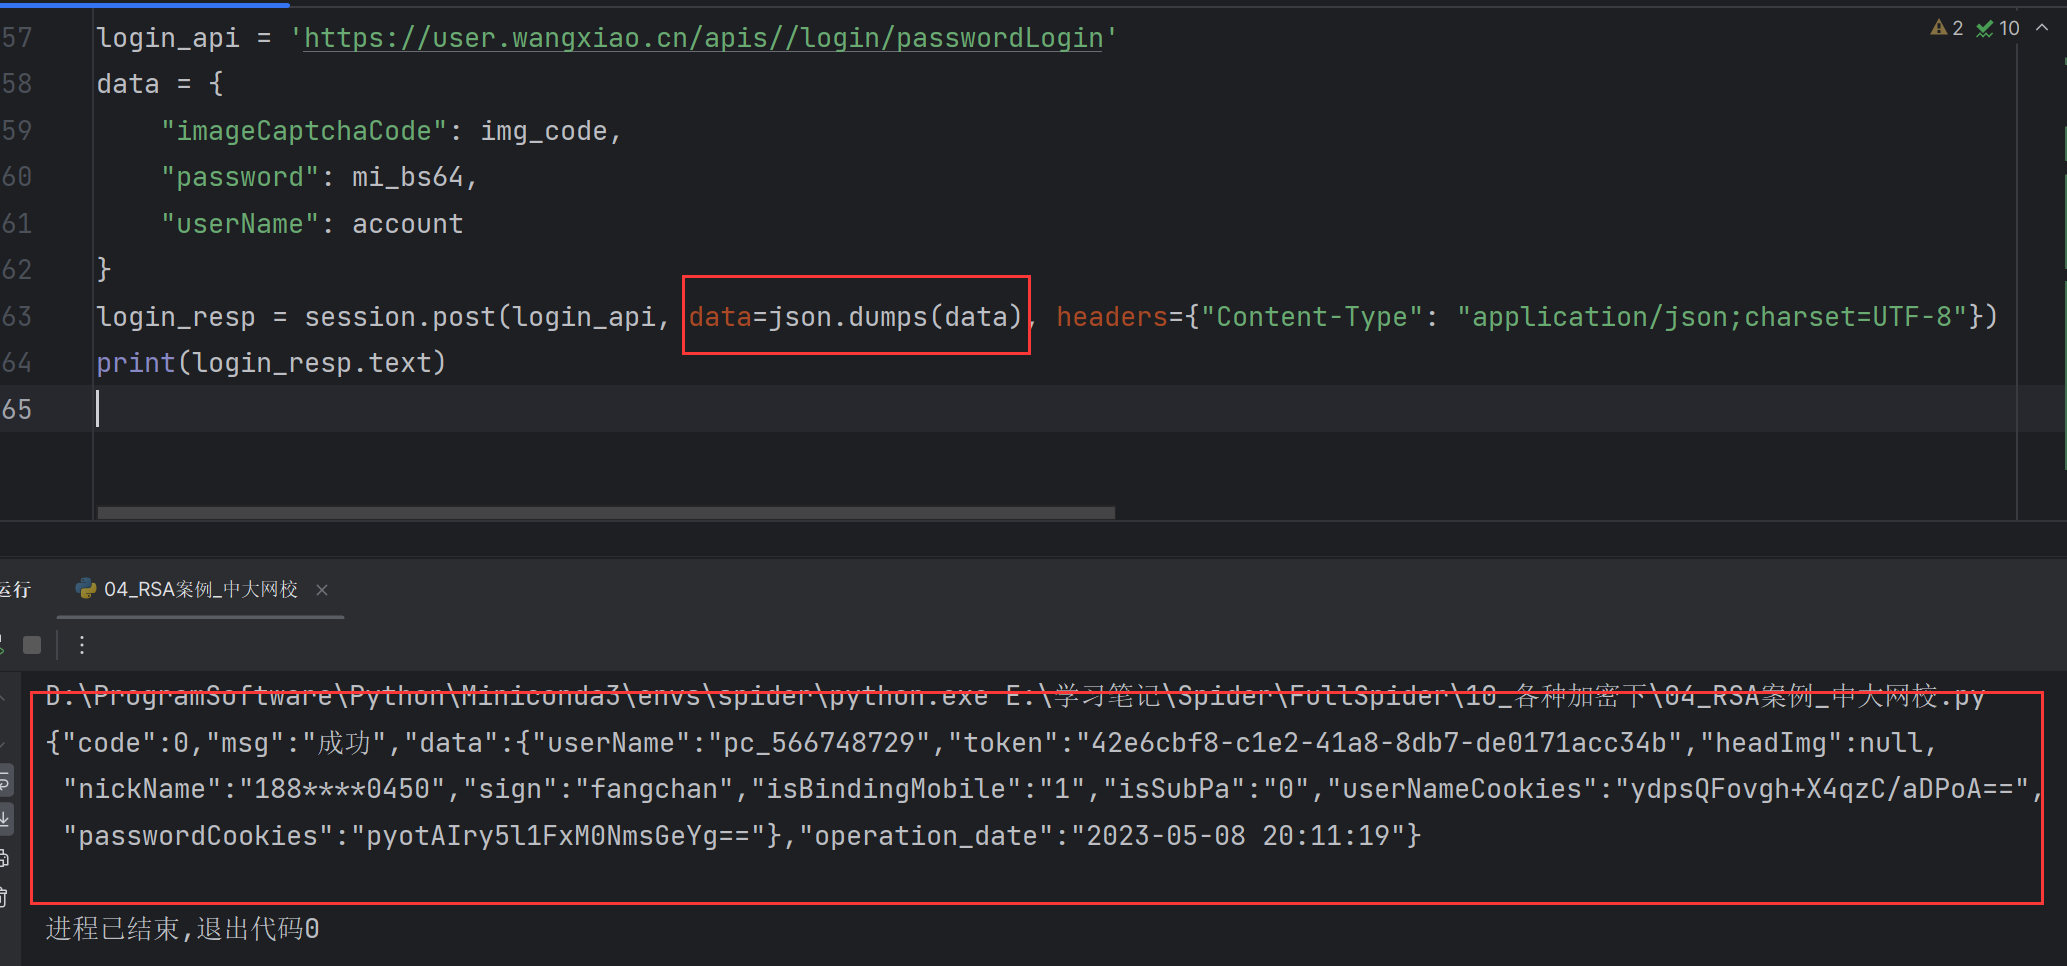2067x966 pixels.
Task: Click the login_resp assignment on line 63
Action: point(176,317)
